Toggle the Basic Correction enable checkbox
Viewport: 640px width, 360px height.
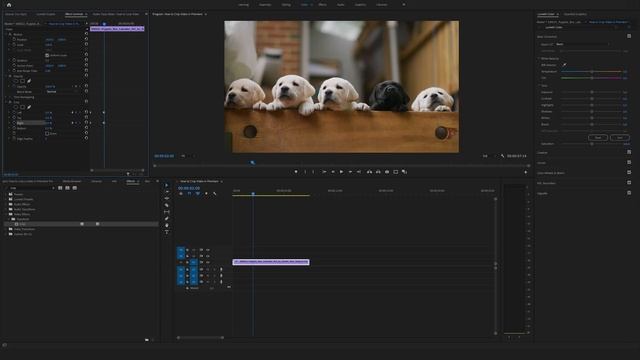(629, 36)
